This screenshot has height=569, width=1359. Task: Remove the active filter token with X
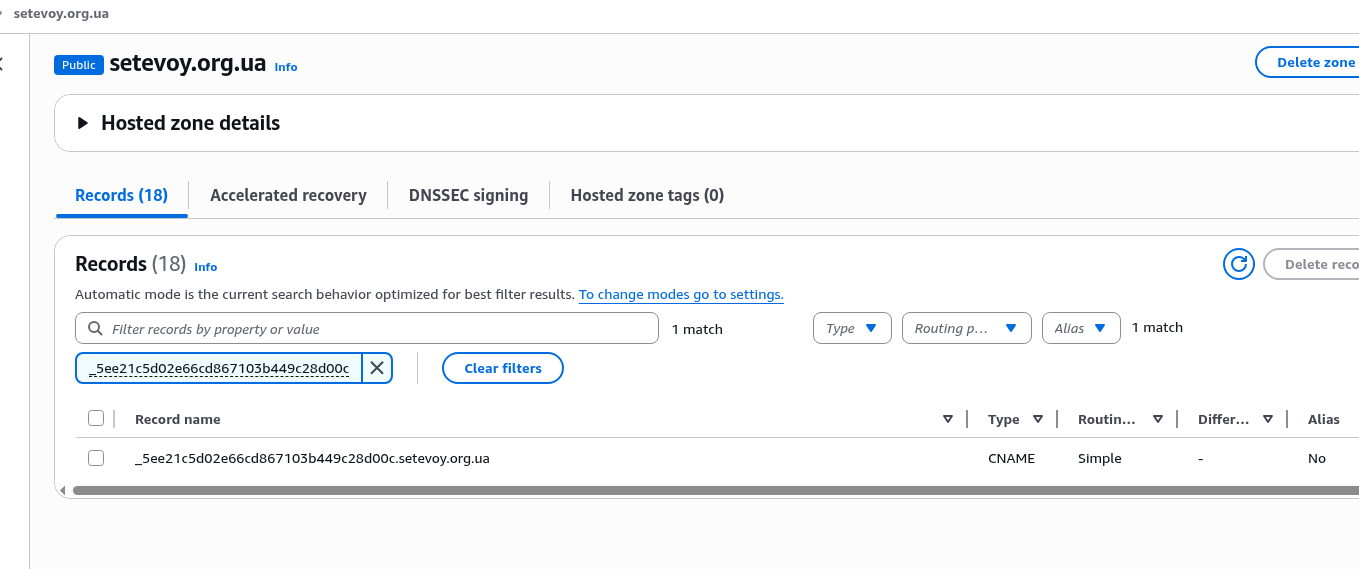point(377,368)
